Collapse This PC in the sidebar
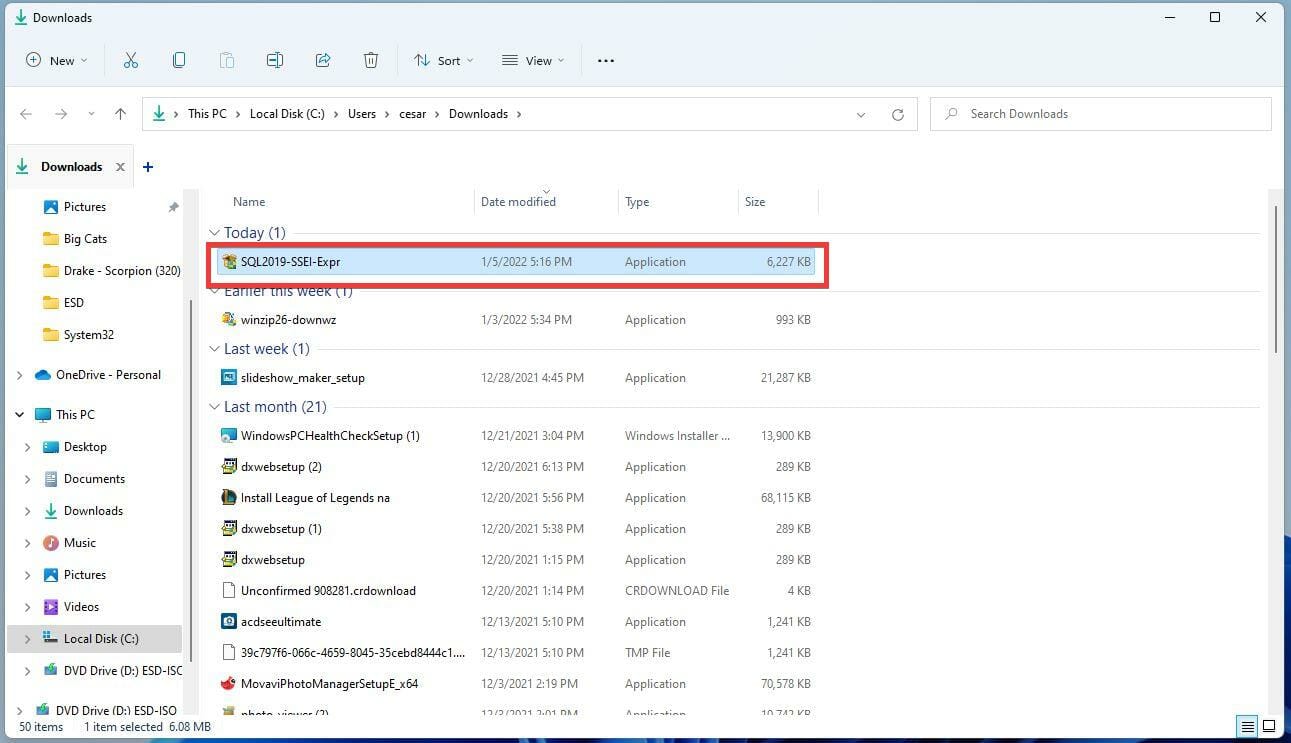This screenshot has height=743, width=1291. click(x=19, y=414)
